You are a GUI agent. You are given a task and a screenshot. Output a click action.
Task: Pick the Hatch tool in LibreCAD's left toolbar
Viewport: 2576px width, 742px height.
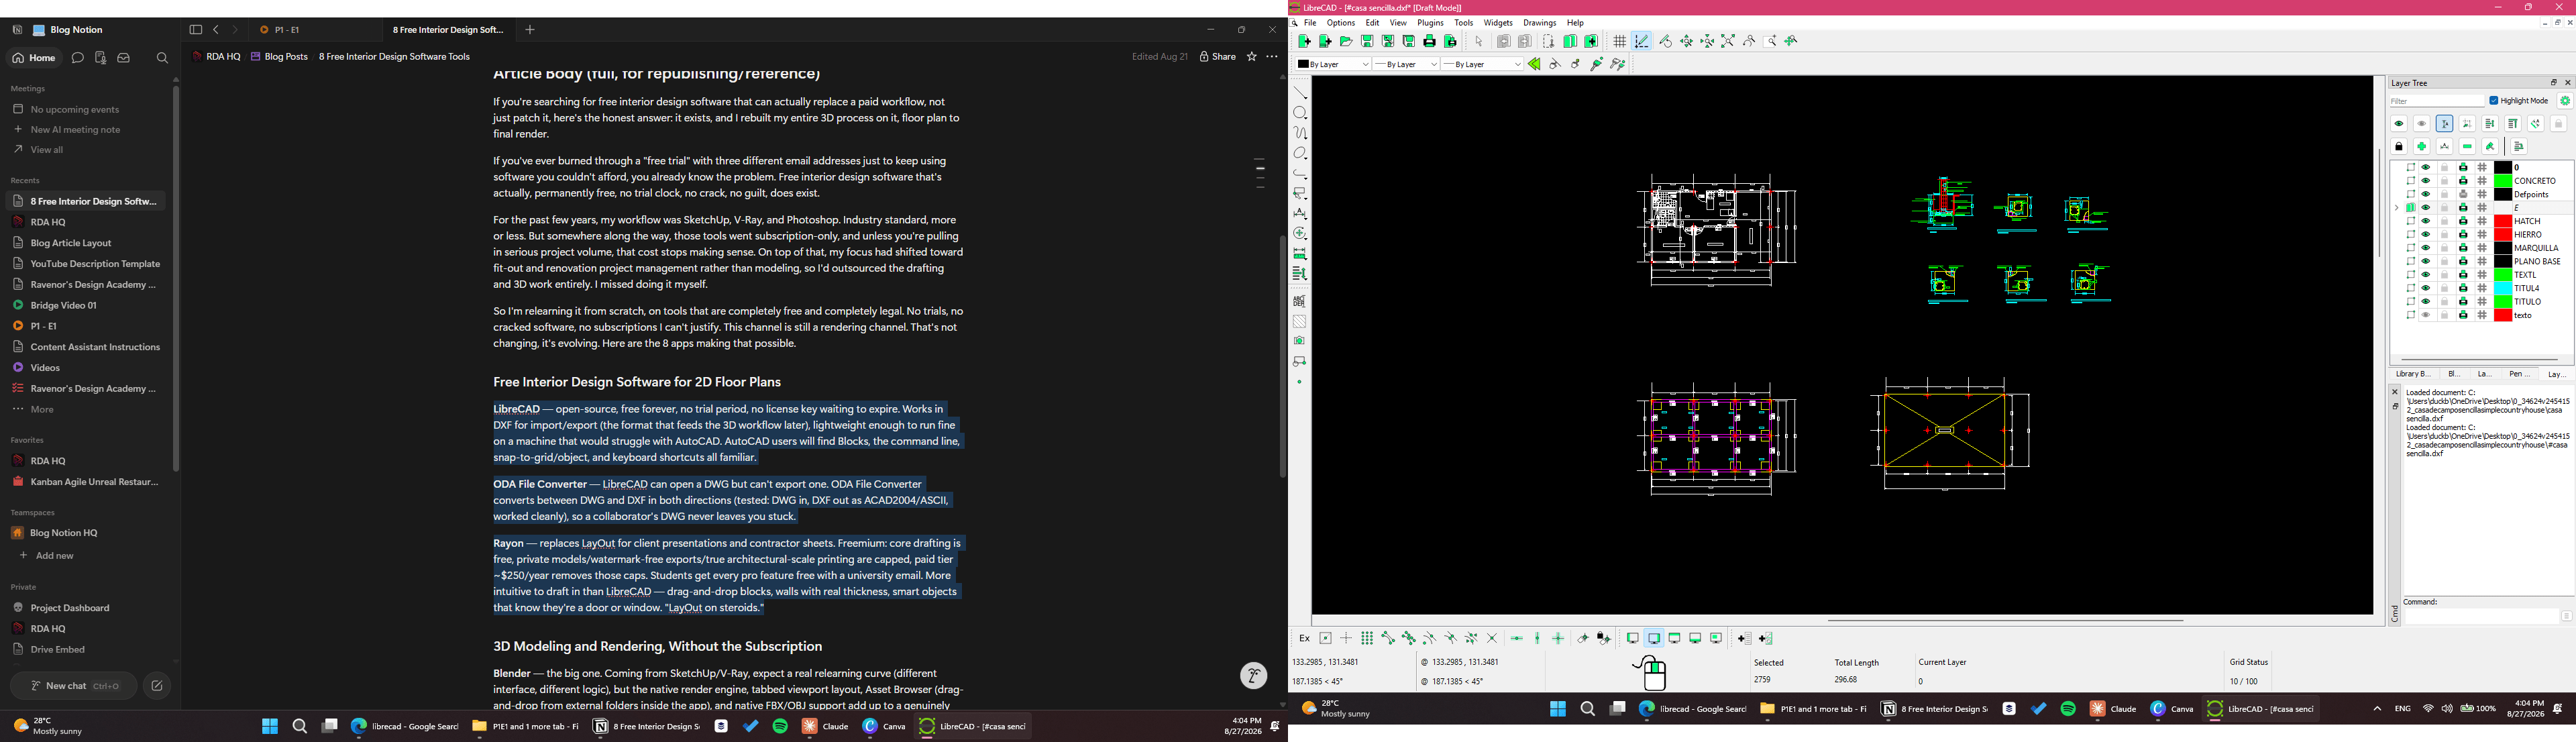[x=1300, y=322]
